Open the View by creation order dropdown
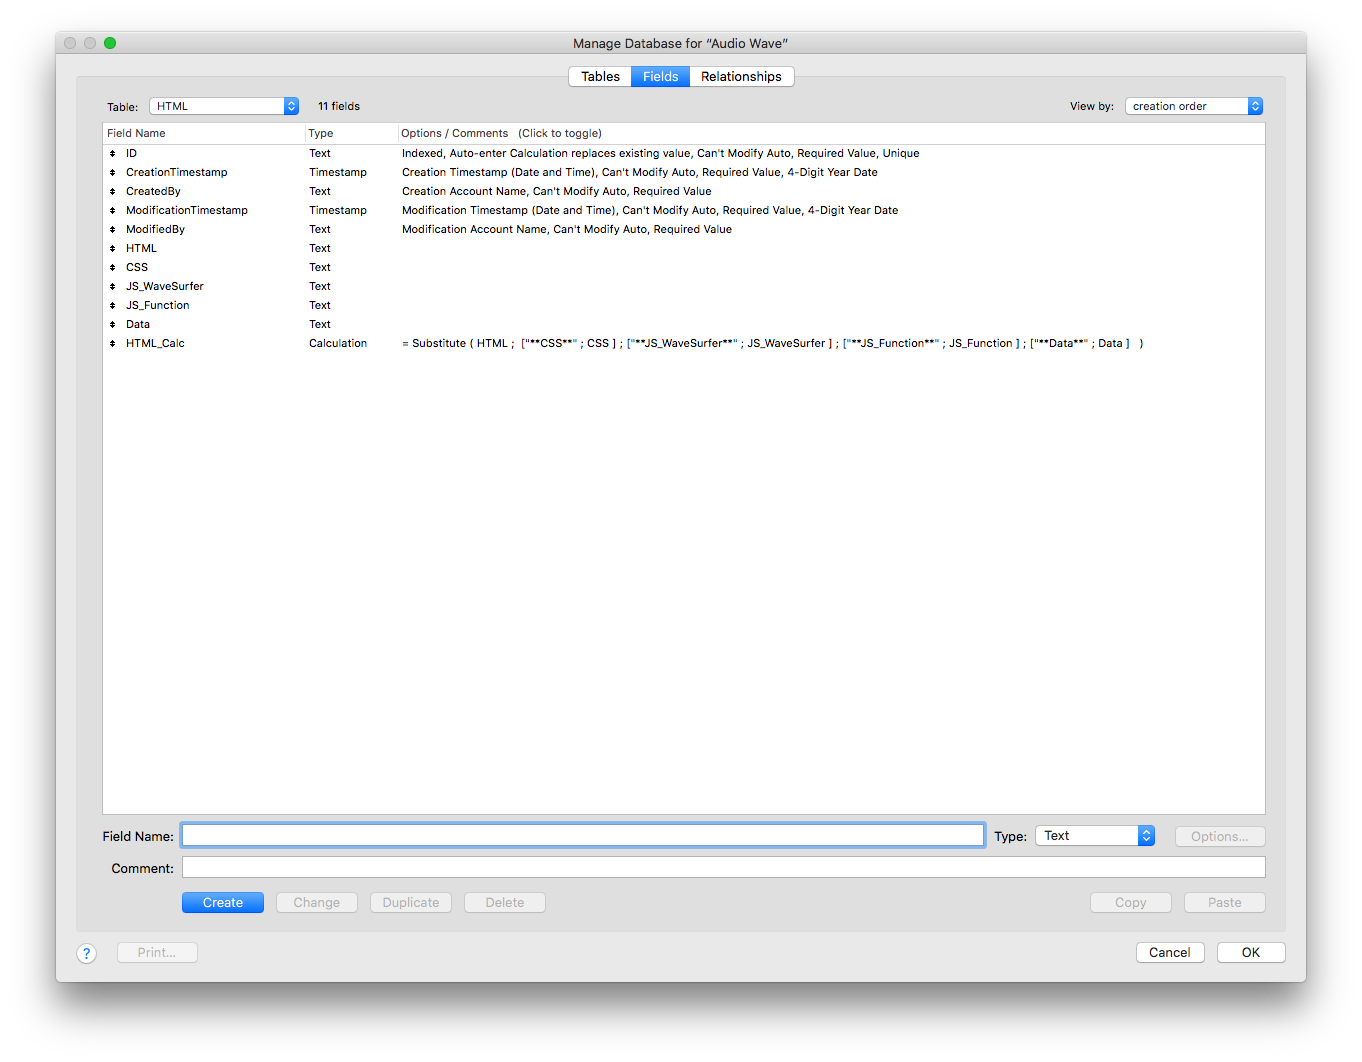 (x=1194, y=106)
